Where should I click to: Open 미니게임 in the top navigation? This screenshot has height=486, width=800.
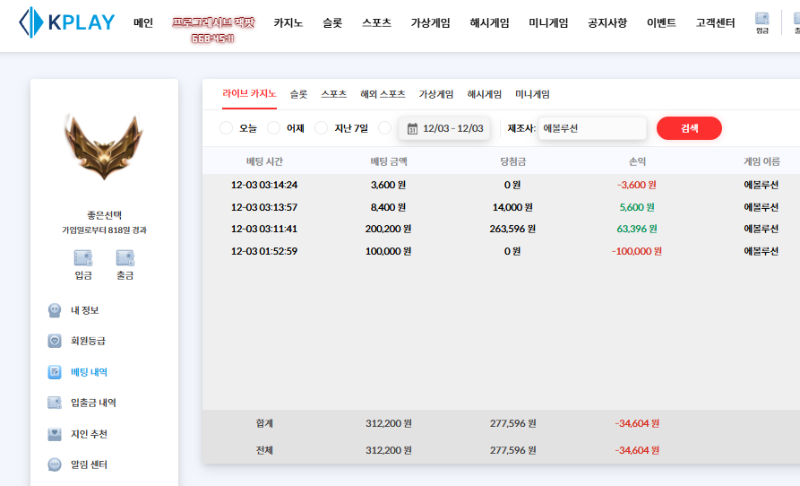548,23
